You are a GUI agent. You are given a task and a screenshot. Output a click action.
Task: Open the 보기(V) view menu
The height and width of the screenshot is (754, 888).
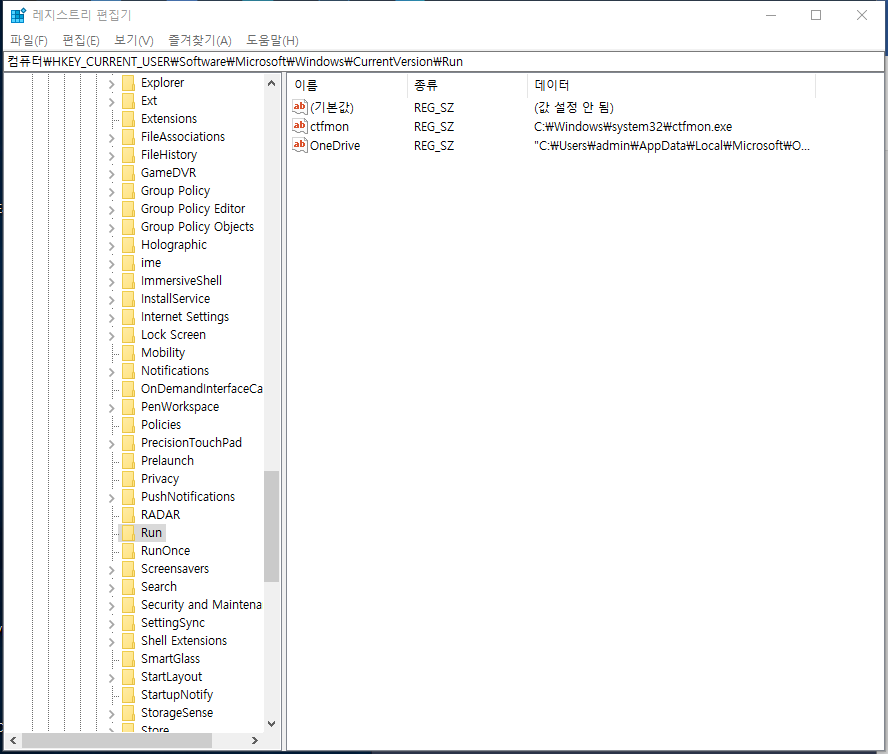click(133, 40)
